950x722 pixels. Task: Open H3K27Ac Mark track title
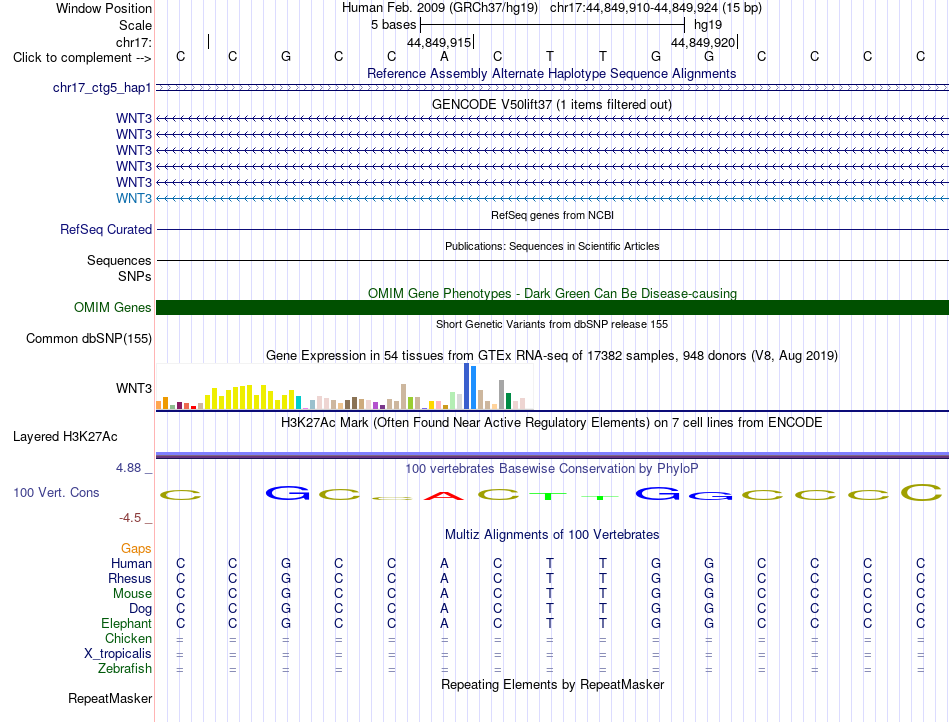point(551,422)
